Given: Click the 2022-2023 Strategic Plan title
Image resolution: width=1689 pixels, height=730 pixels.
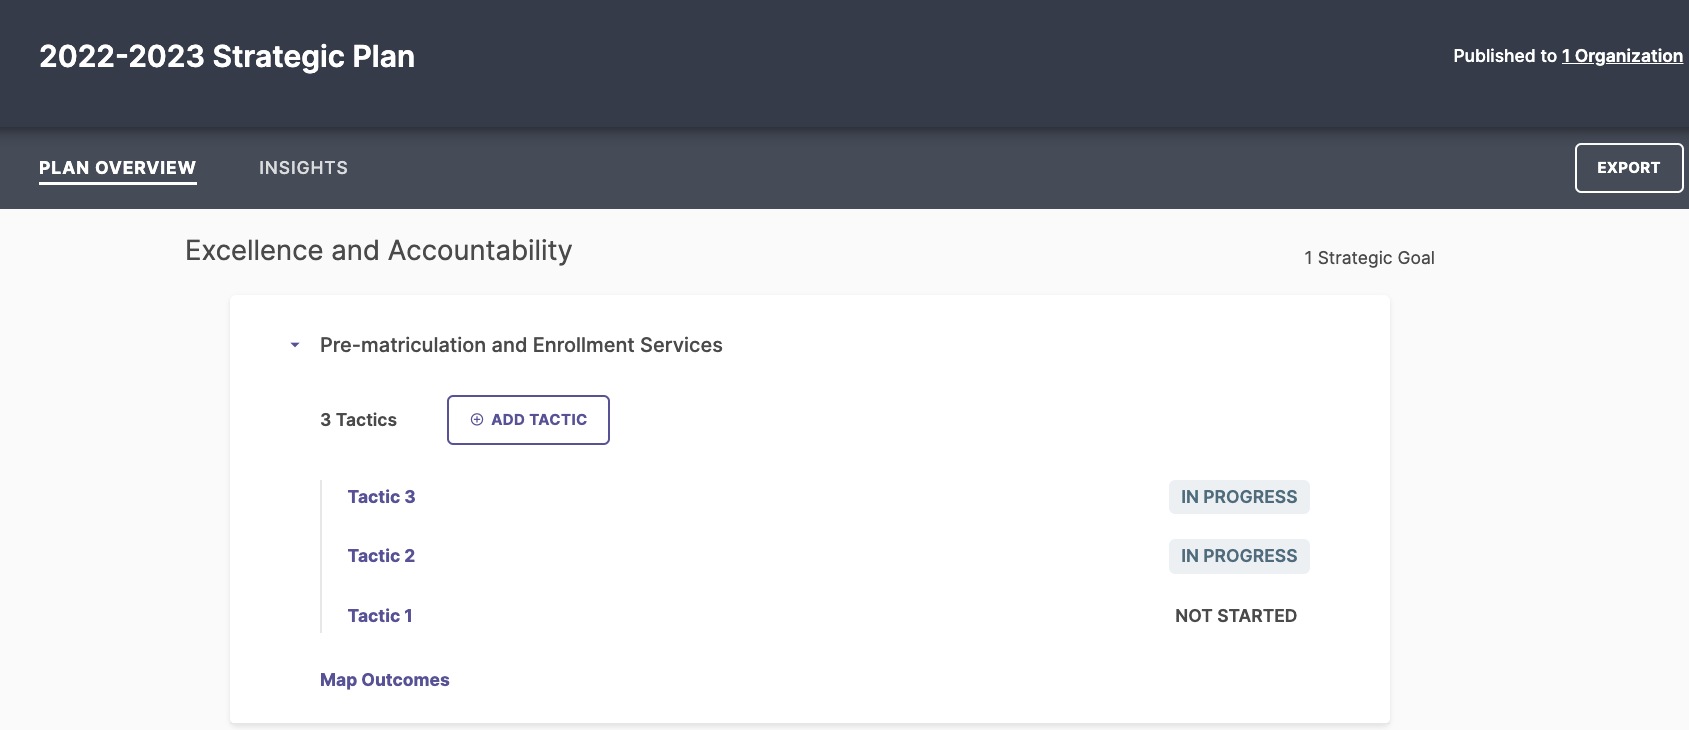Looking at the screenshot, I should 227,57.
